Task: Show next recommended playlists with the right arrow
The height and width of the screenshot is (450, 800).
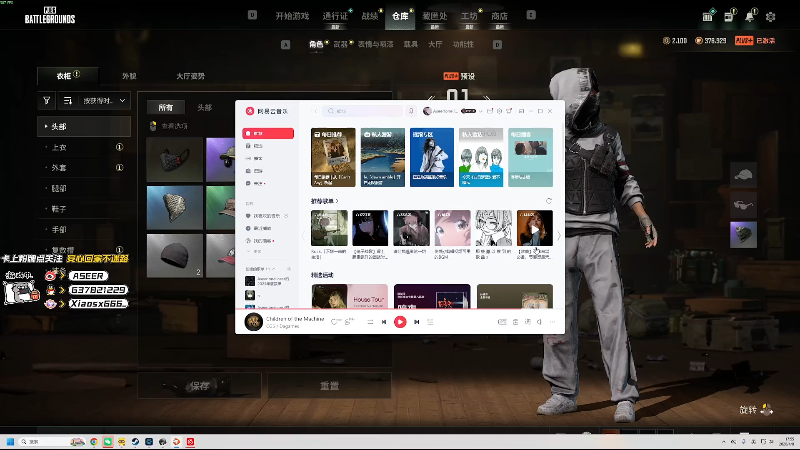Action: tap(559, 235)
